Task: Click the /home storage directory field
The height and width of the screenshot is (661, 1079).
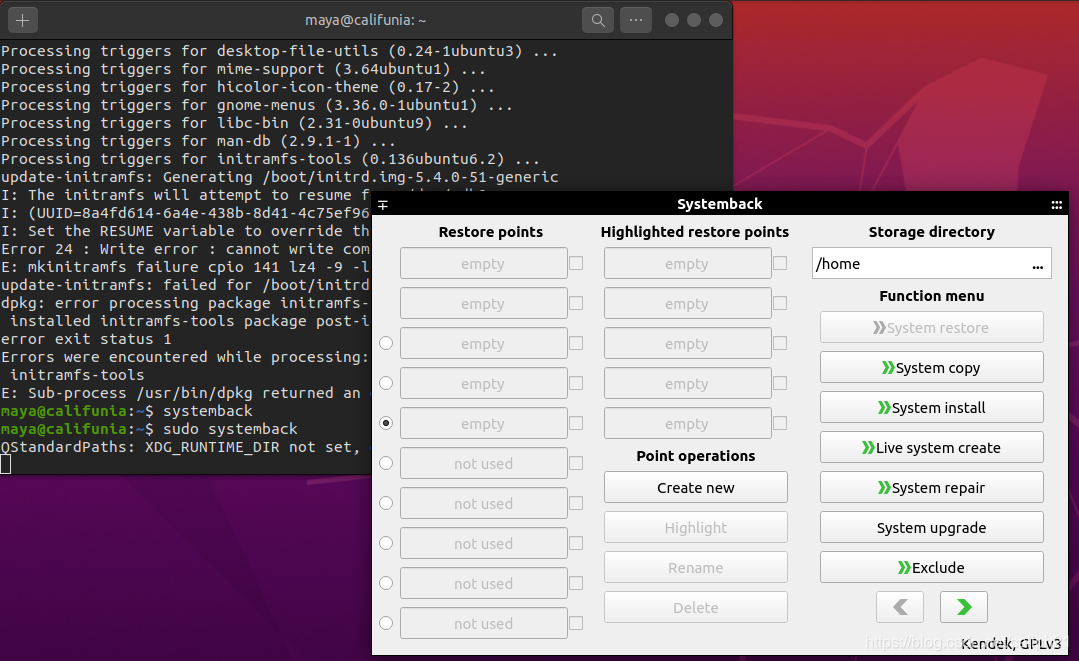Action: click(932, 263)
